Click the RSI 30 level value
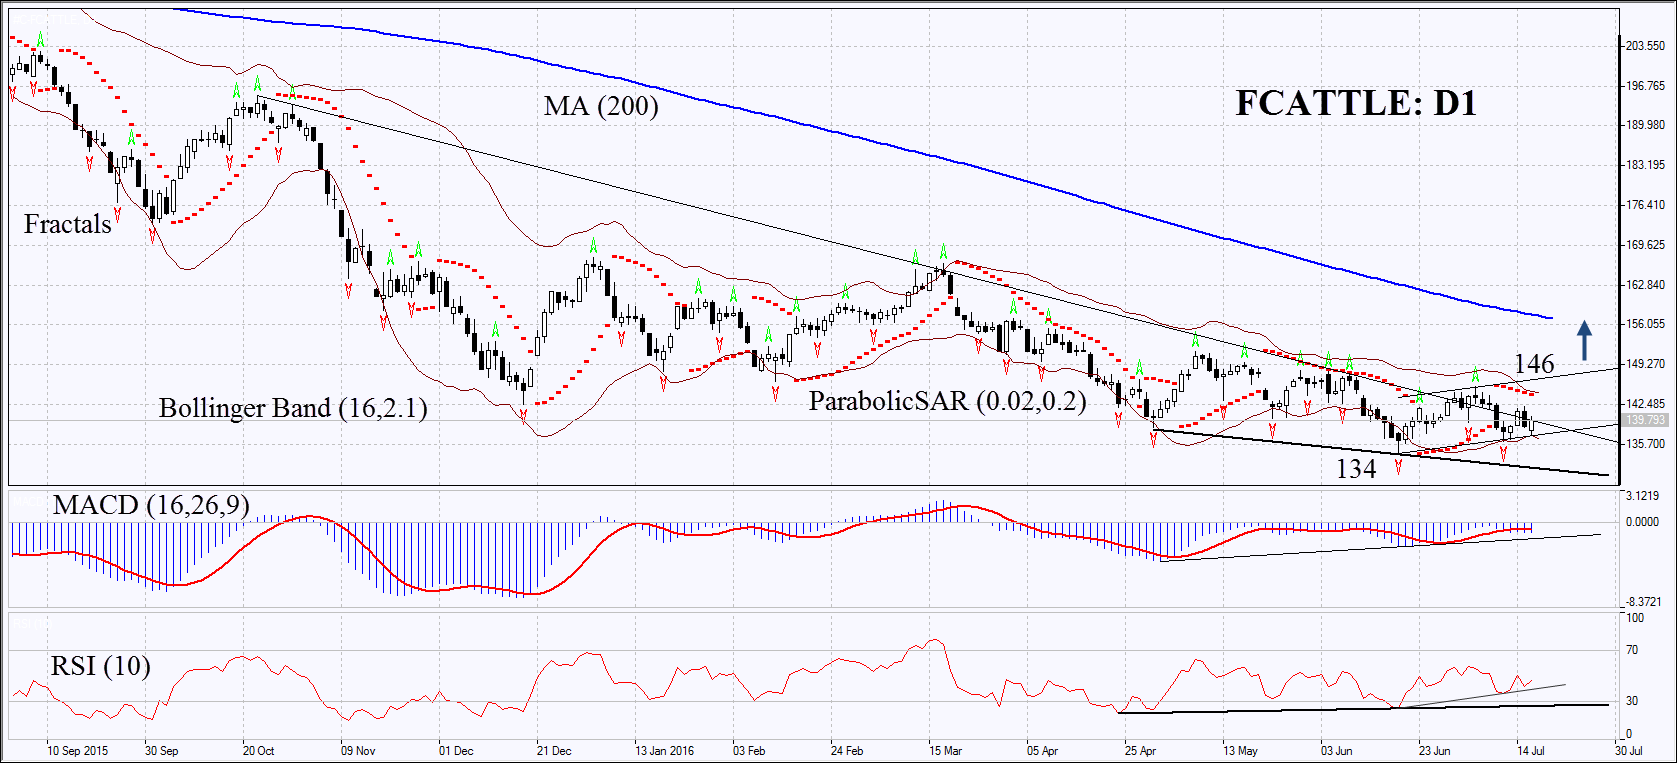 (x=1632, y=701)
